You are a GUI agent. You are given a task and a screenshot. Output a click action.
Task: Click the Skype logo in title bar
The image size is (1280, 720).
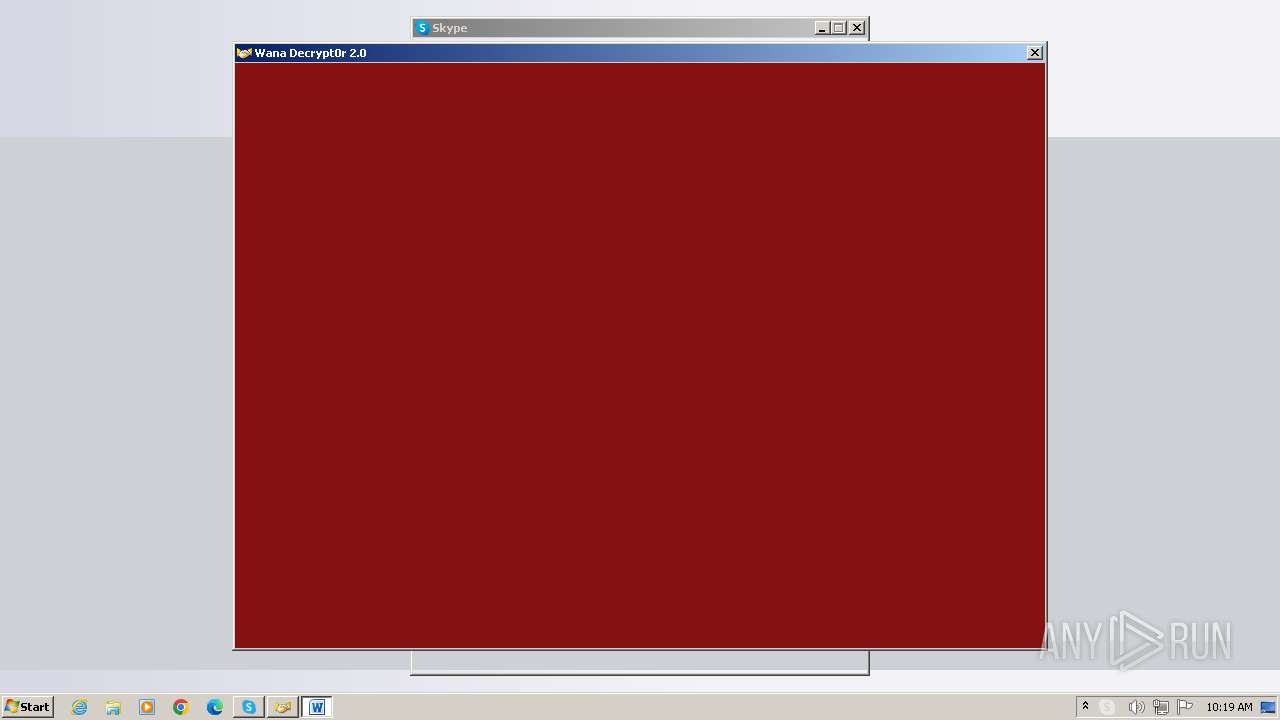pyautogui.click(x=423, y=28)
